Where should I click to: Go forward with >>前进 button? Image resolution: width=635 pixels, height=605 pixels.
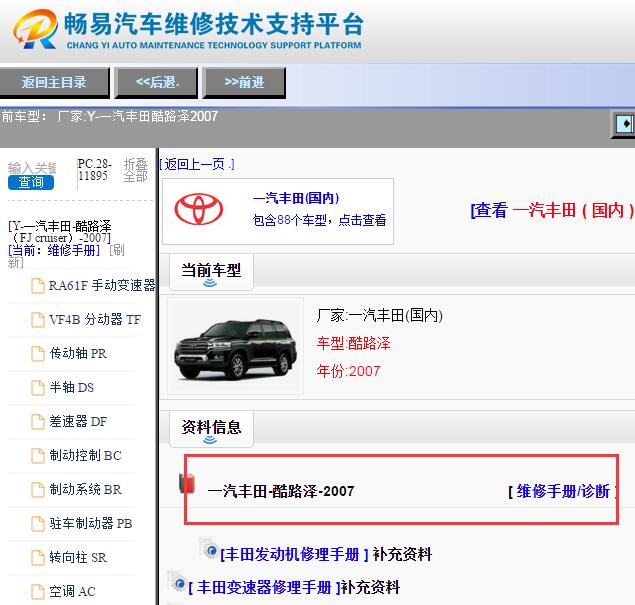[x=244, y=83]
